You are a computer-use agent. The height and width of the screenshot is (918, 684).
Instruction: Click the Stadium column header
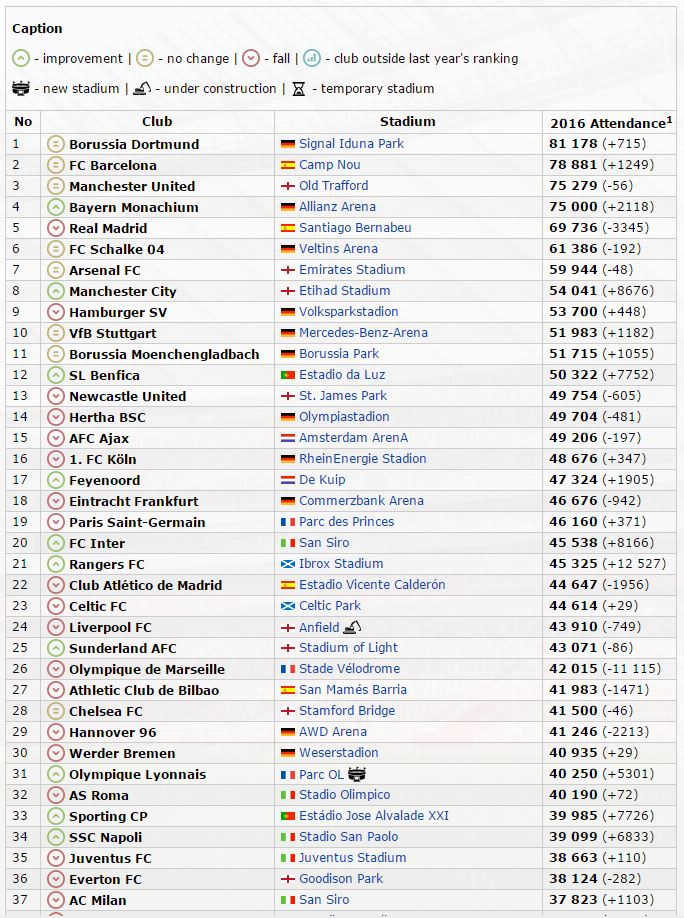point(408,121)
